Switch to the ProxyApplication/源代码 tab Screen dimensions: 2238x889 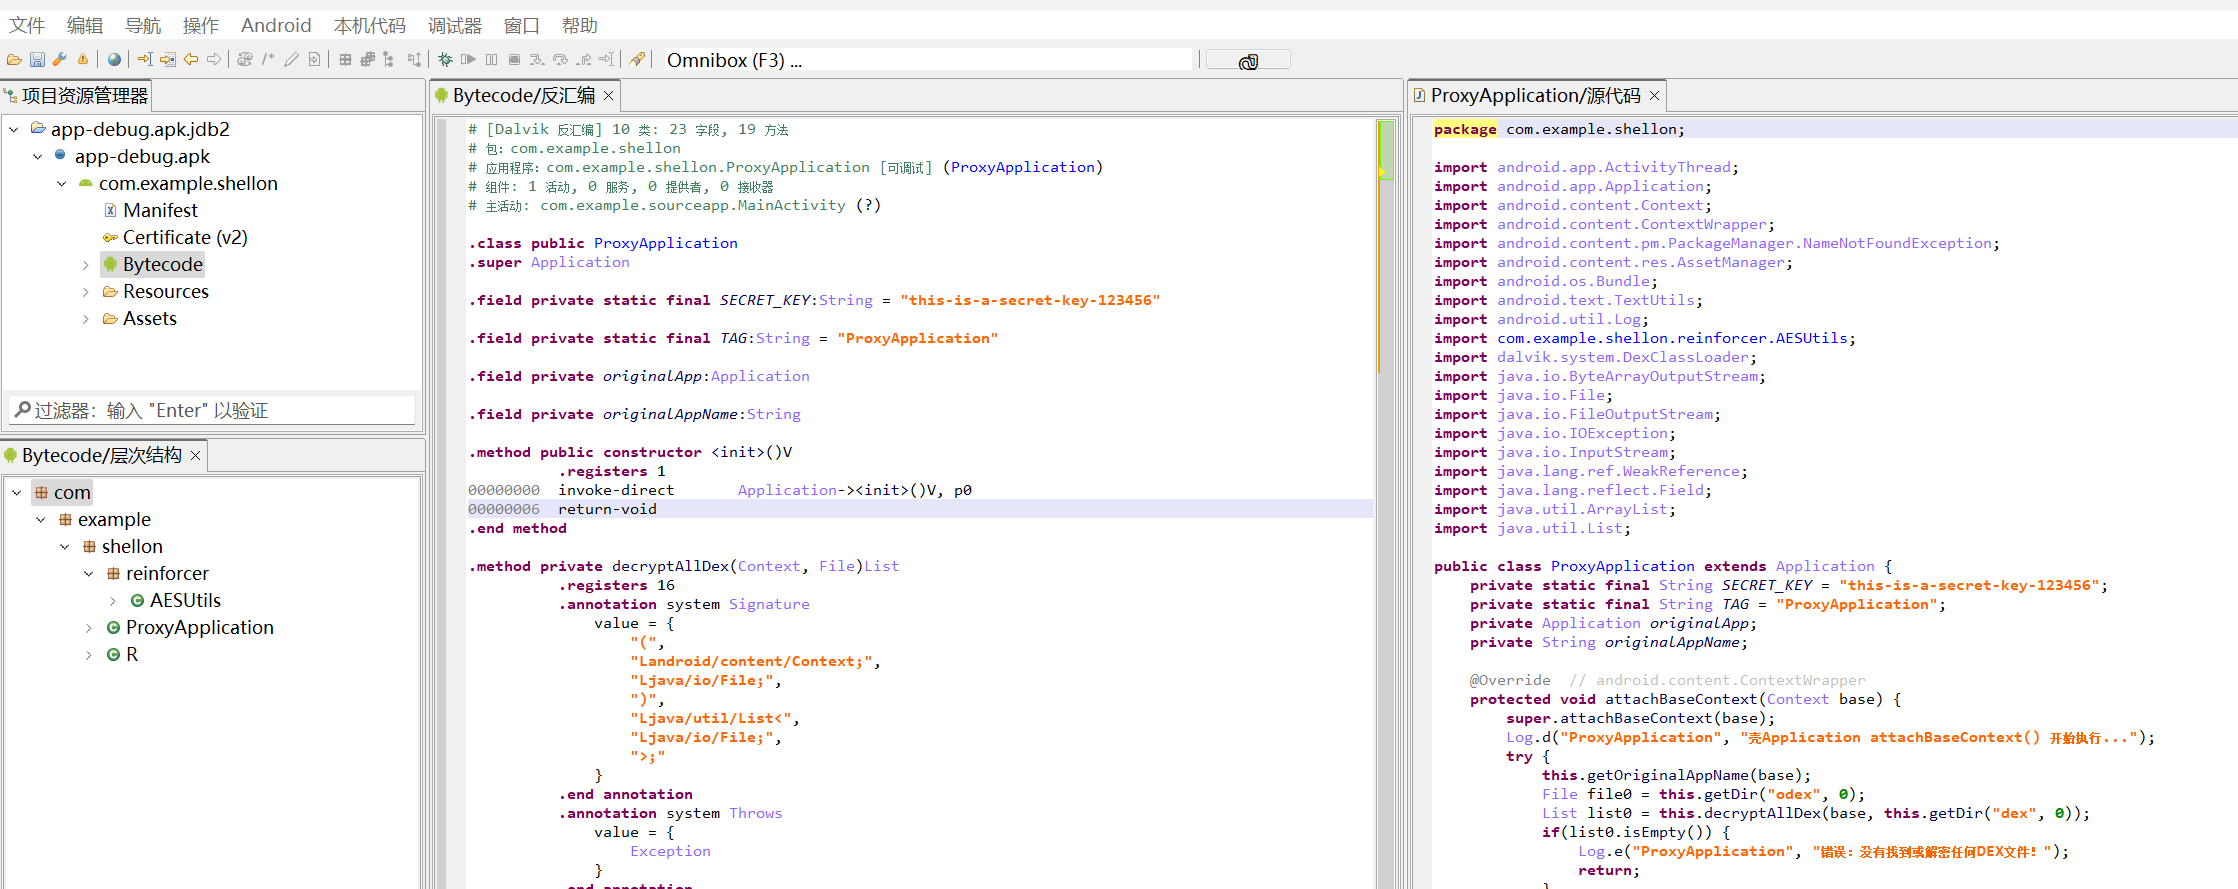click(x=1534, y=96)
